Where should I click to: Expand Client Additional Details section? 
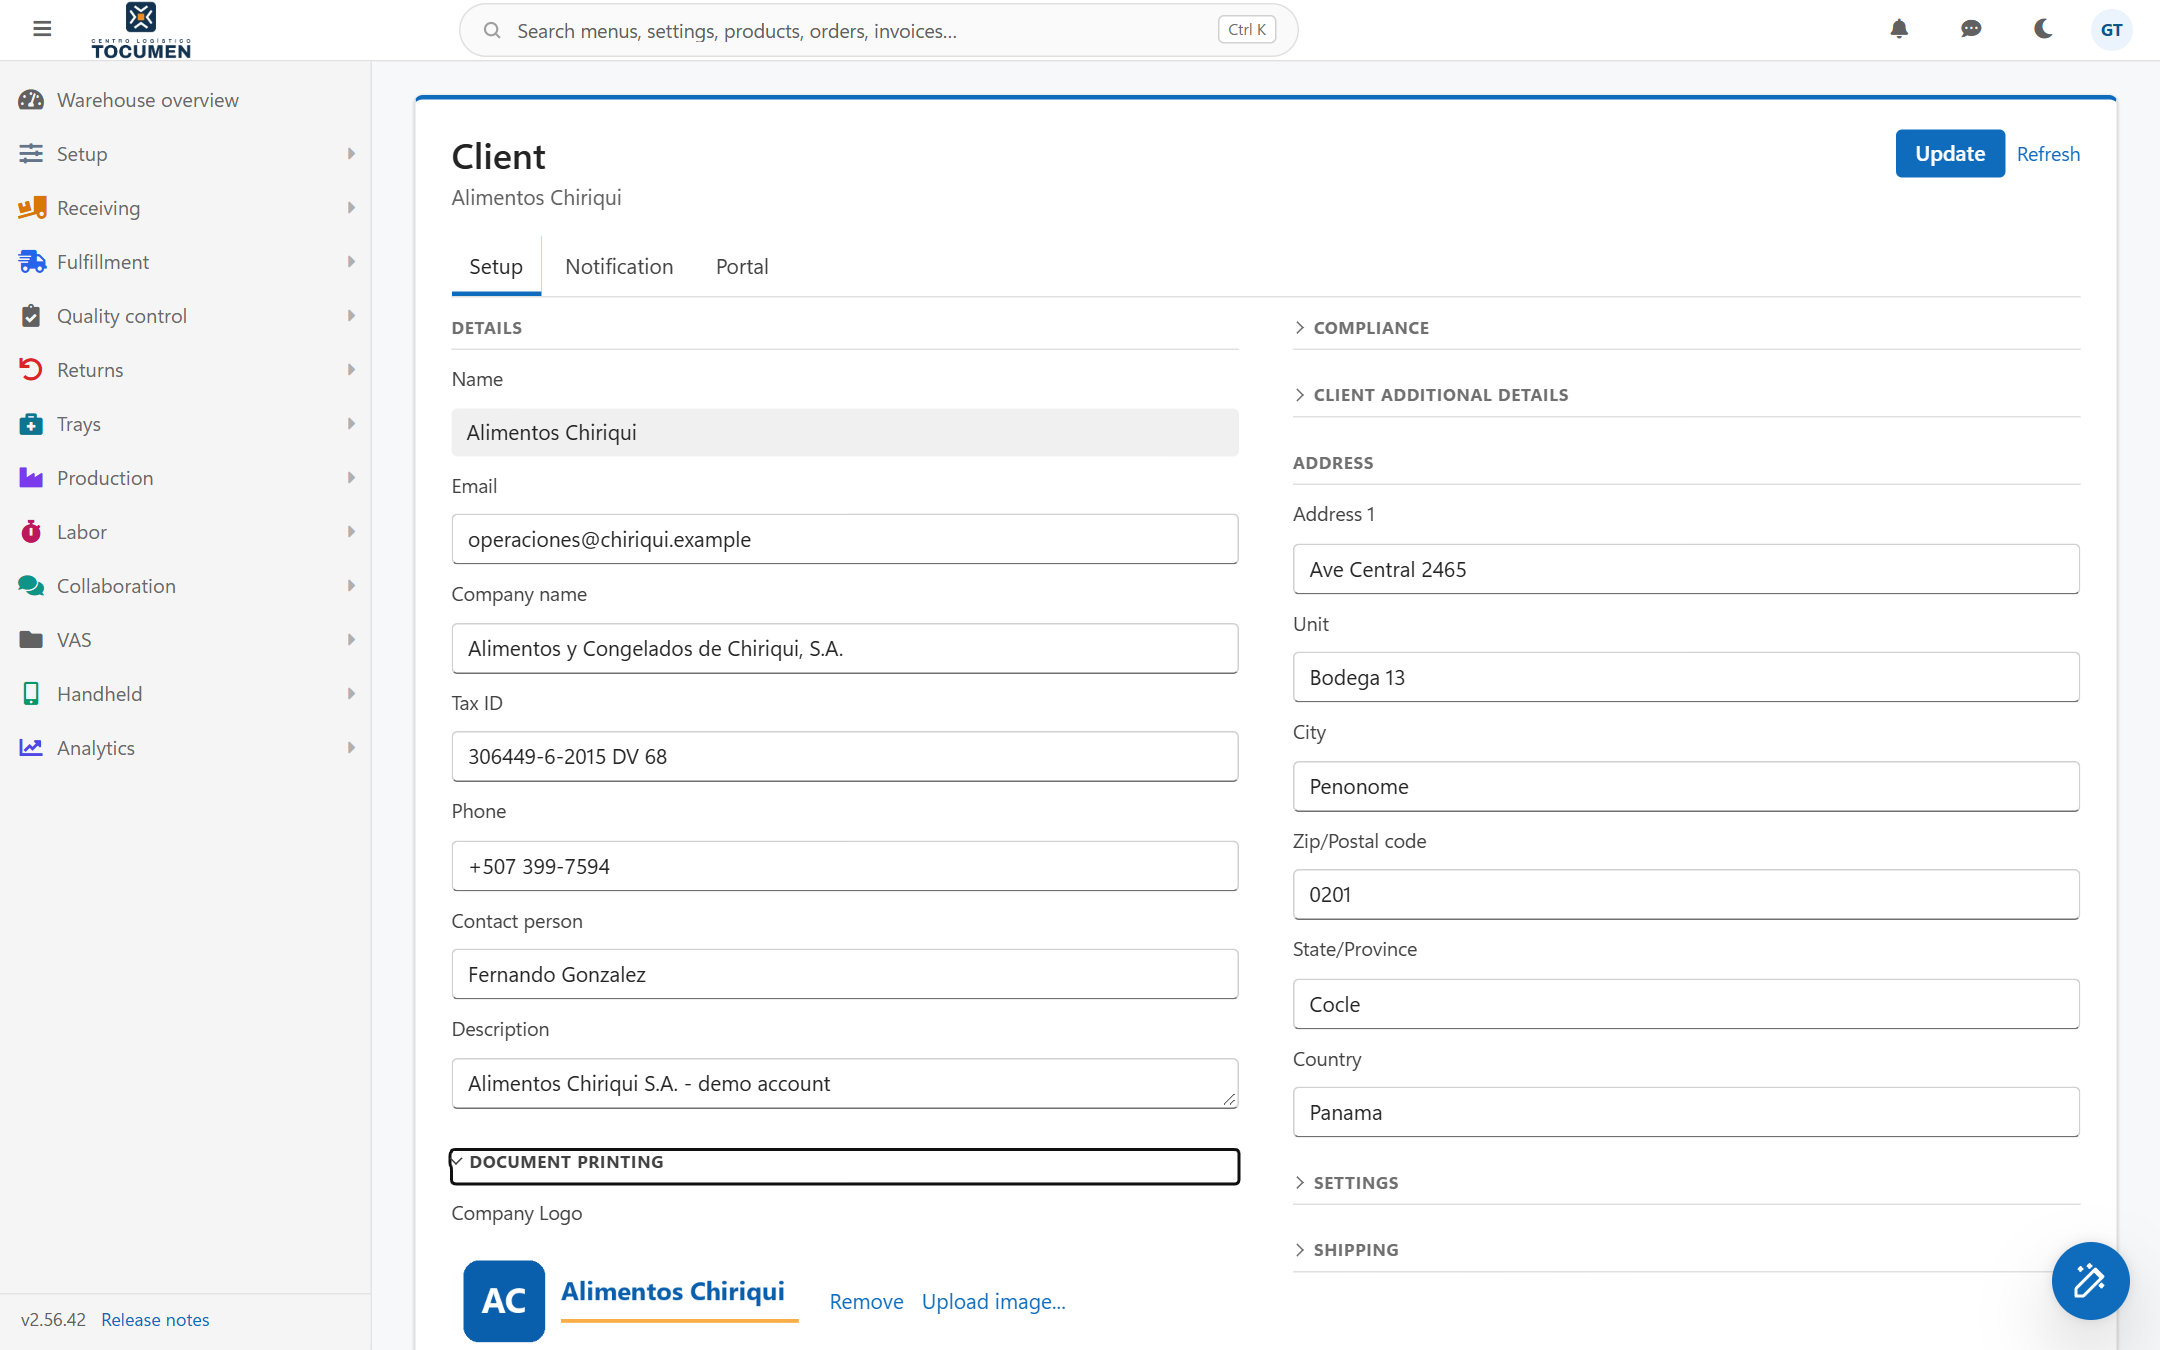click(1686, 395)
